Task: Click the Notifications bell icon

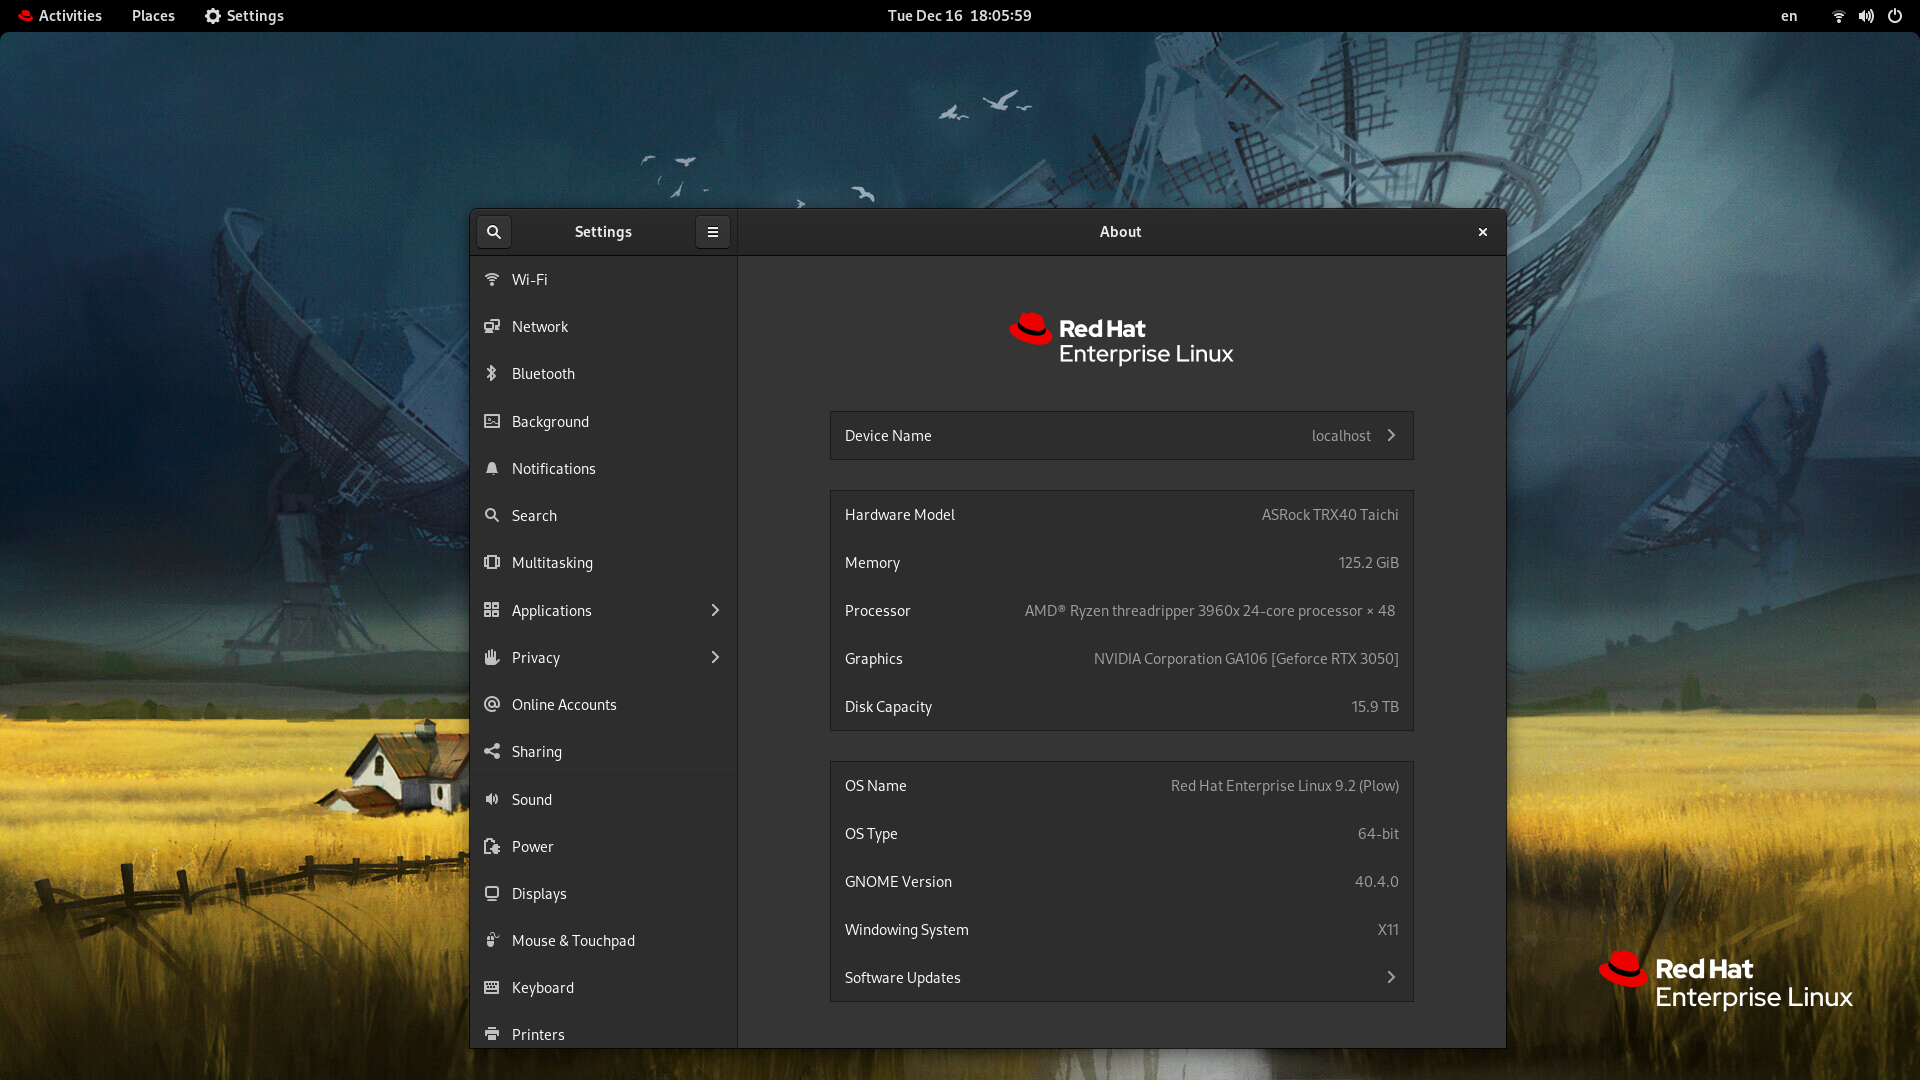Action: 492,469
